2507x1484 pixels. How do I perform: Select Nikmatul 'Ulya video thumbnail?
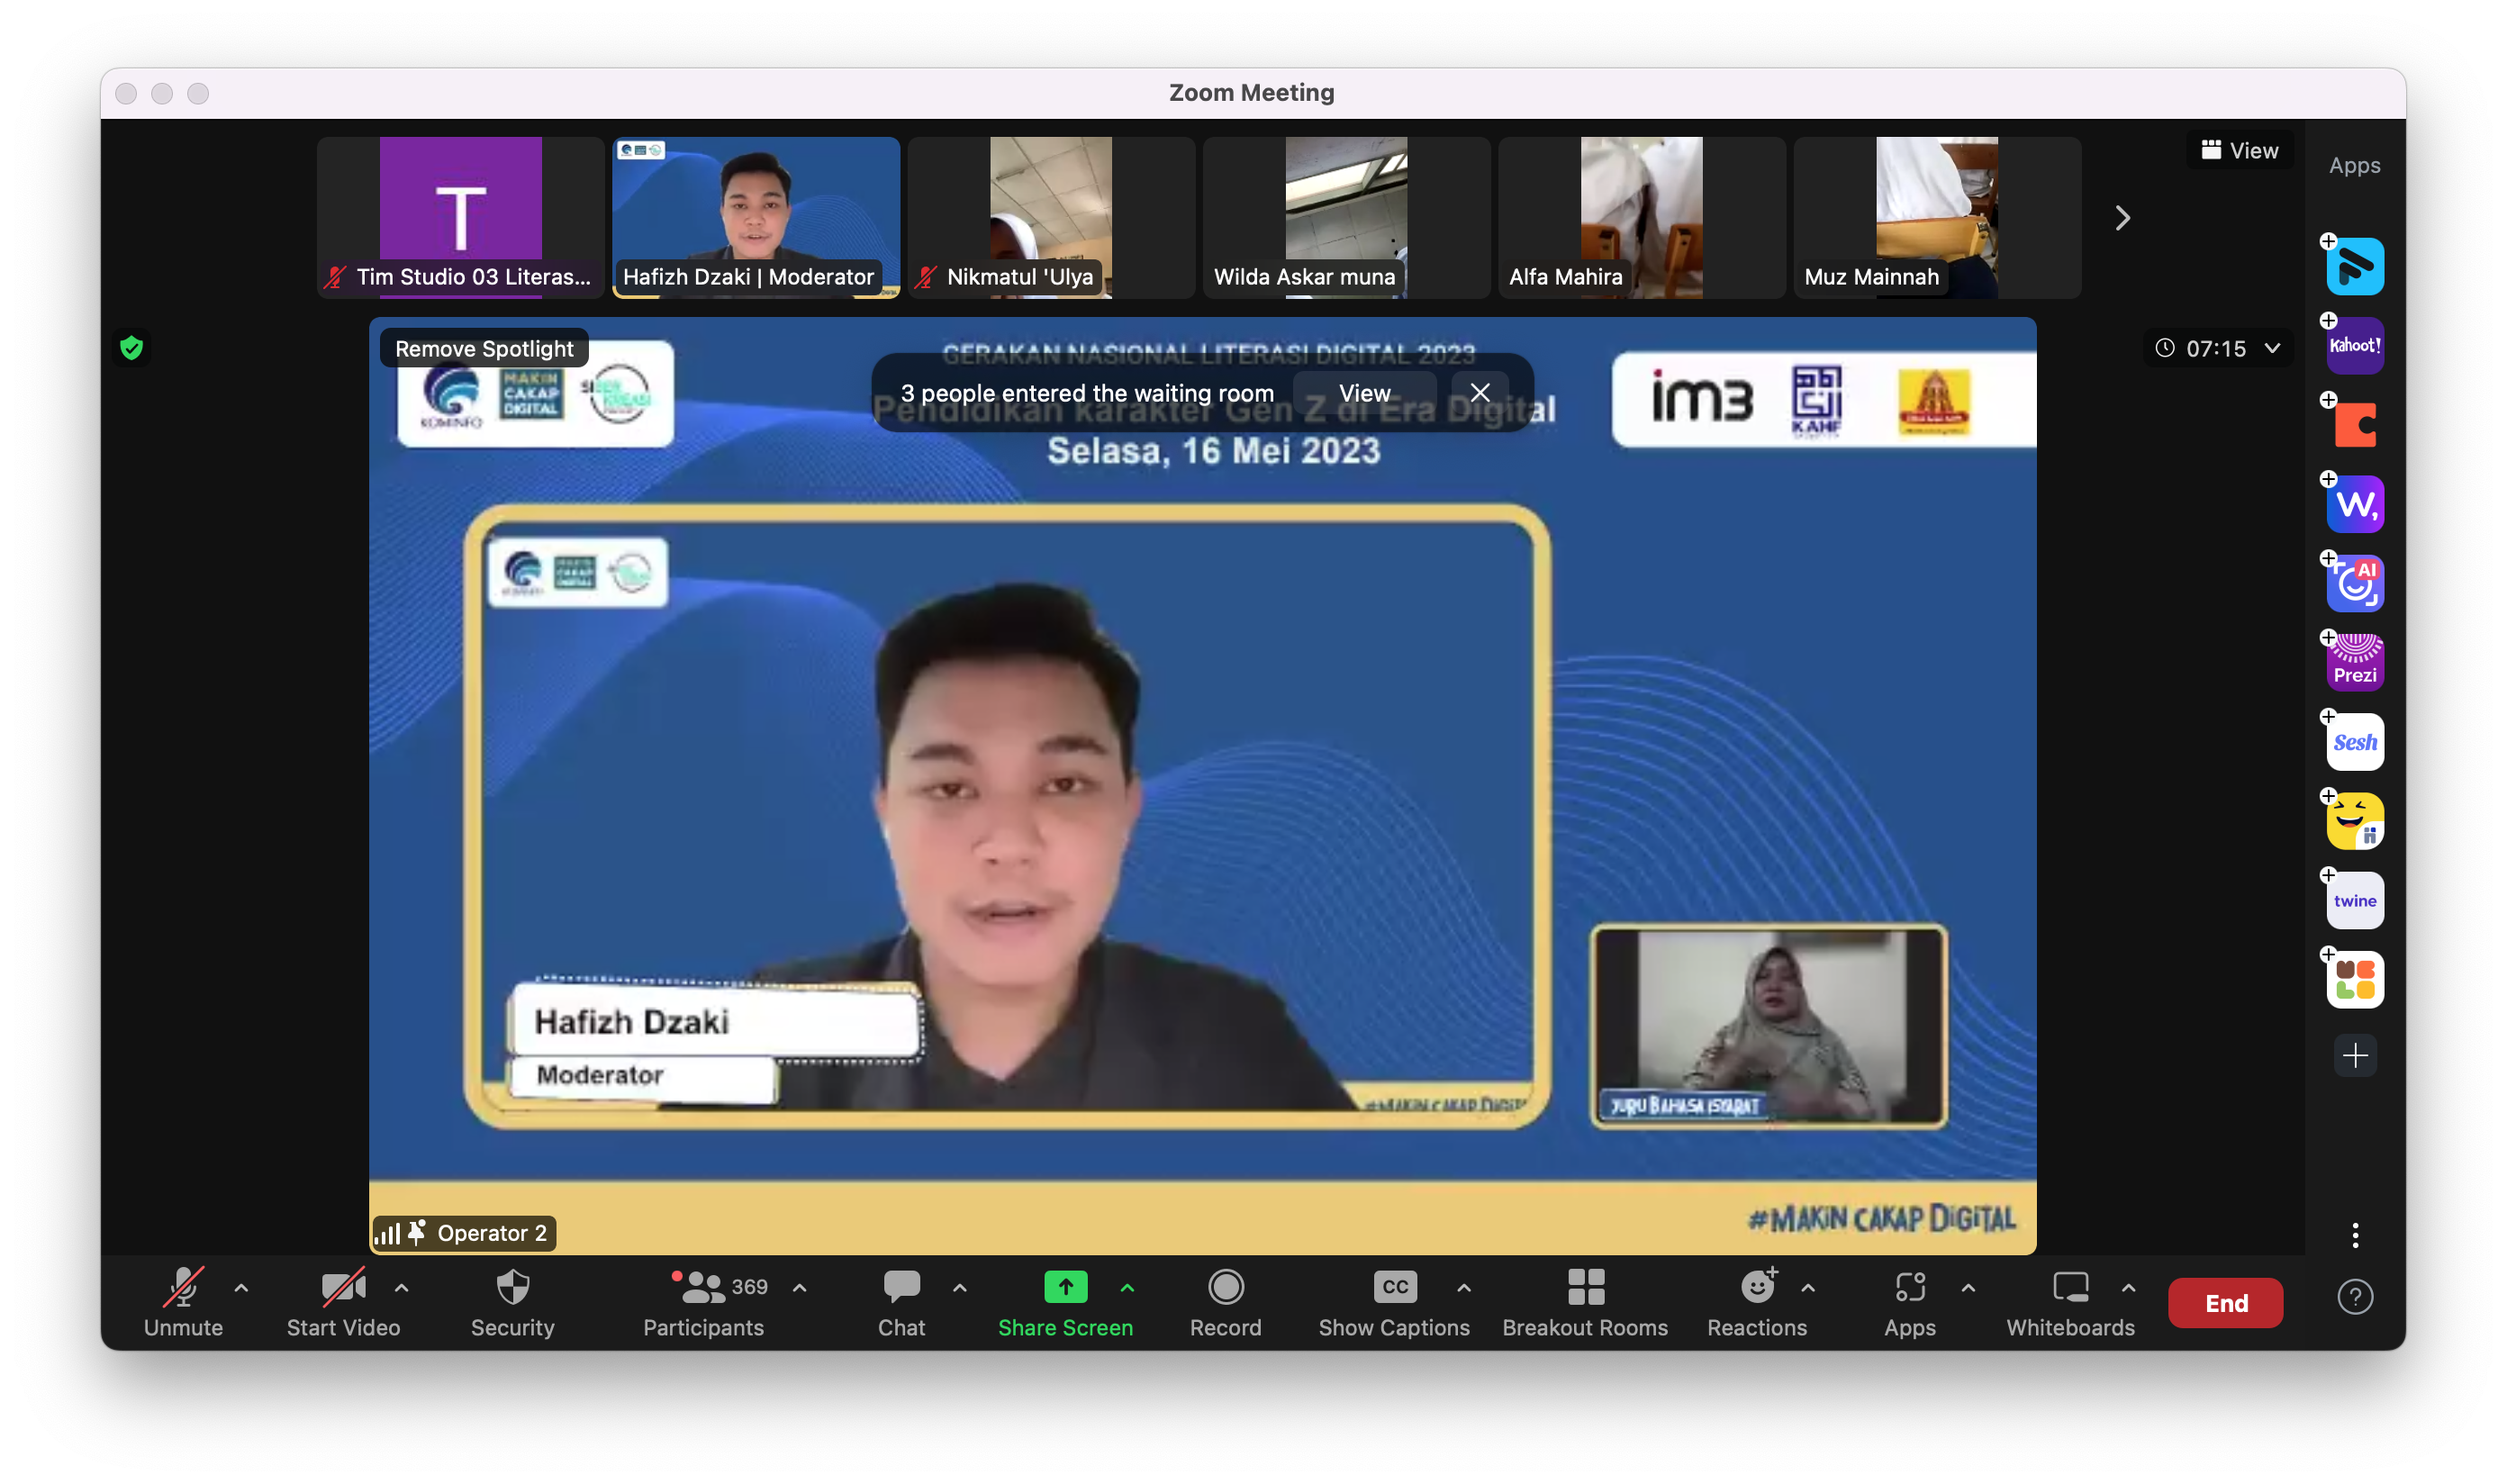(x=1051, y=217)
